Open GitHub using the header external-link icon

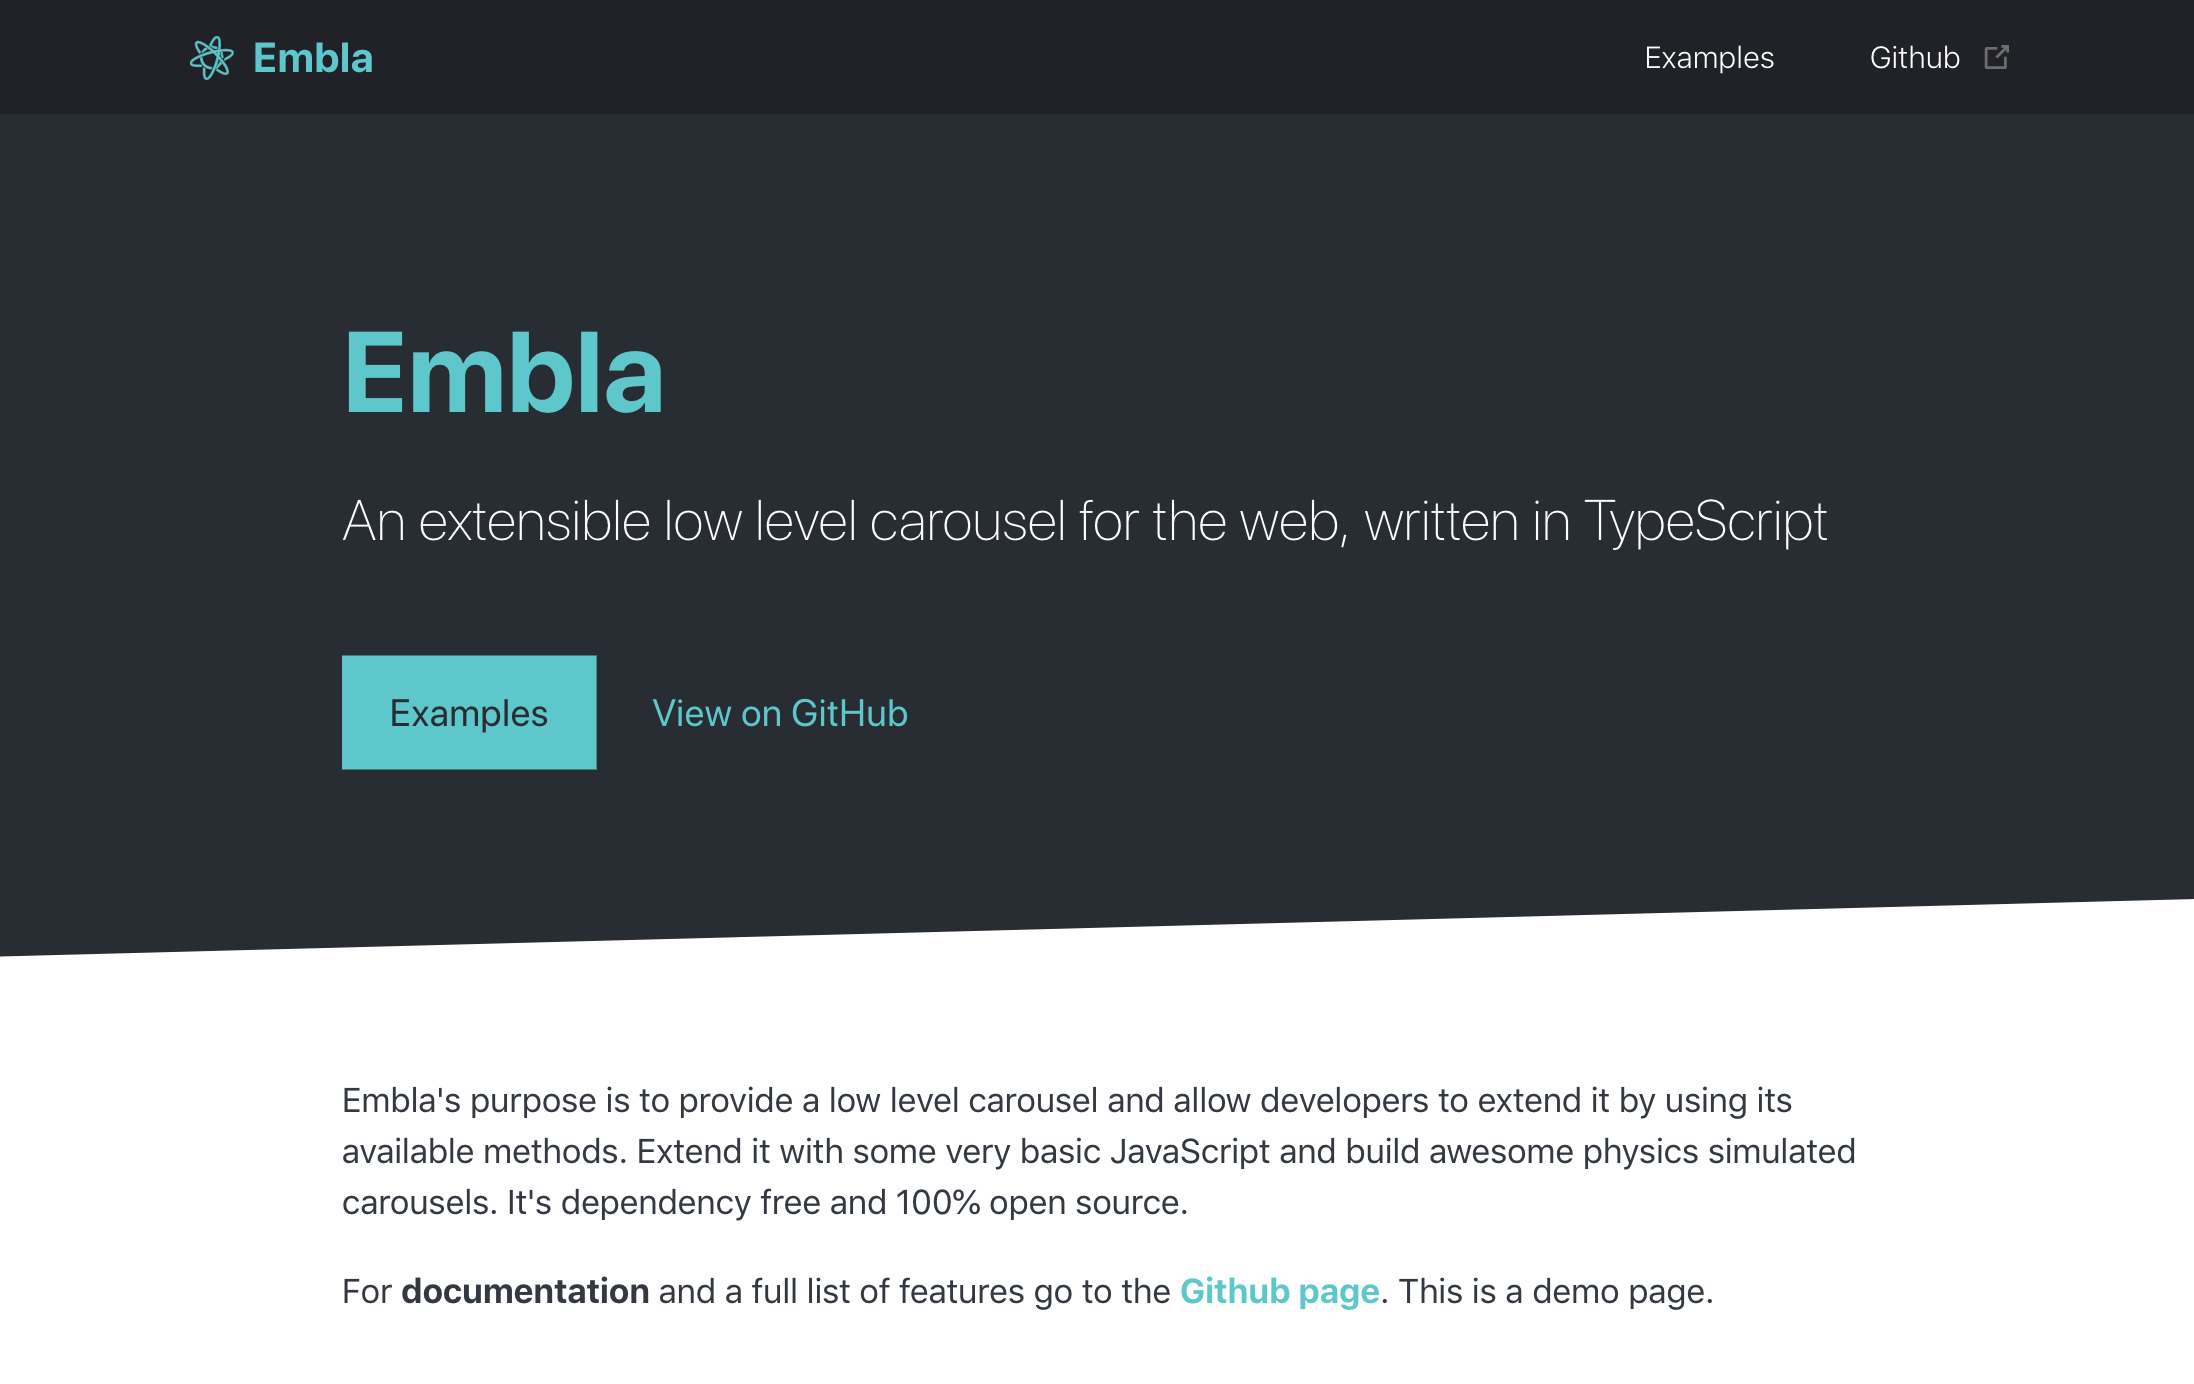point(1996,57)
